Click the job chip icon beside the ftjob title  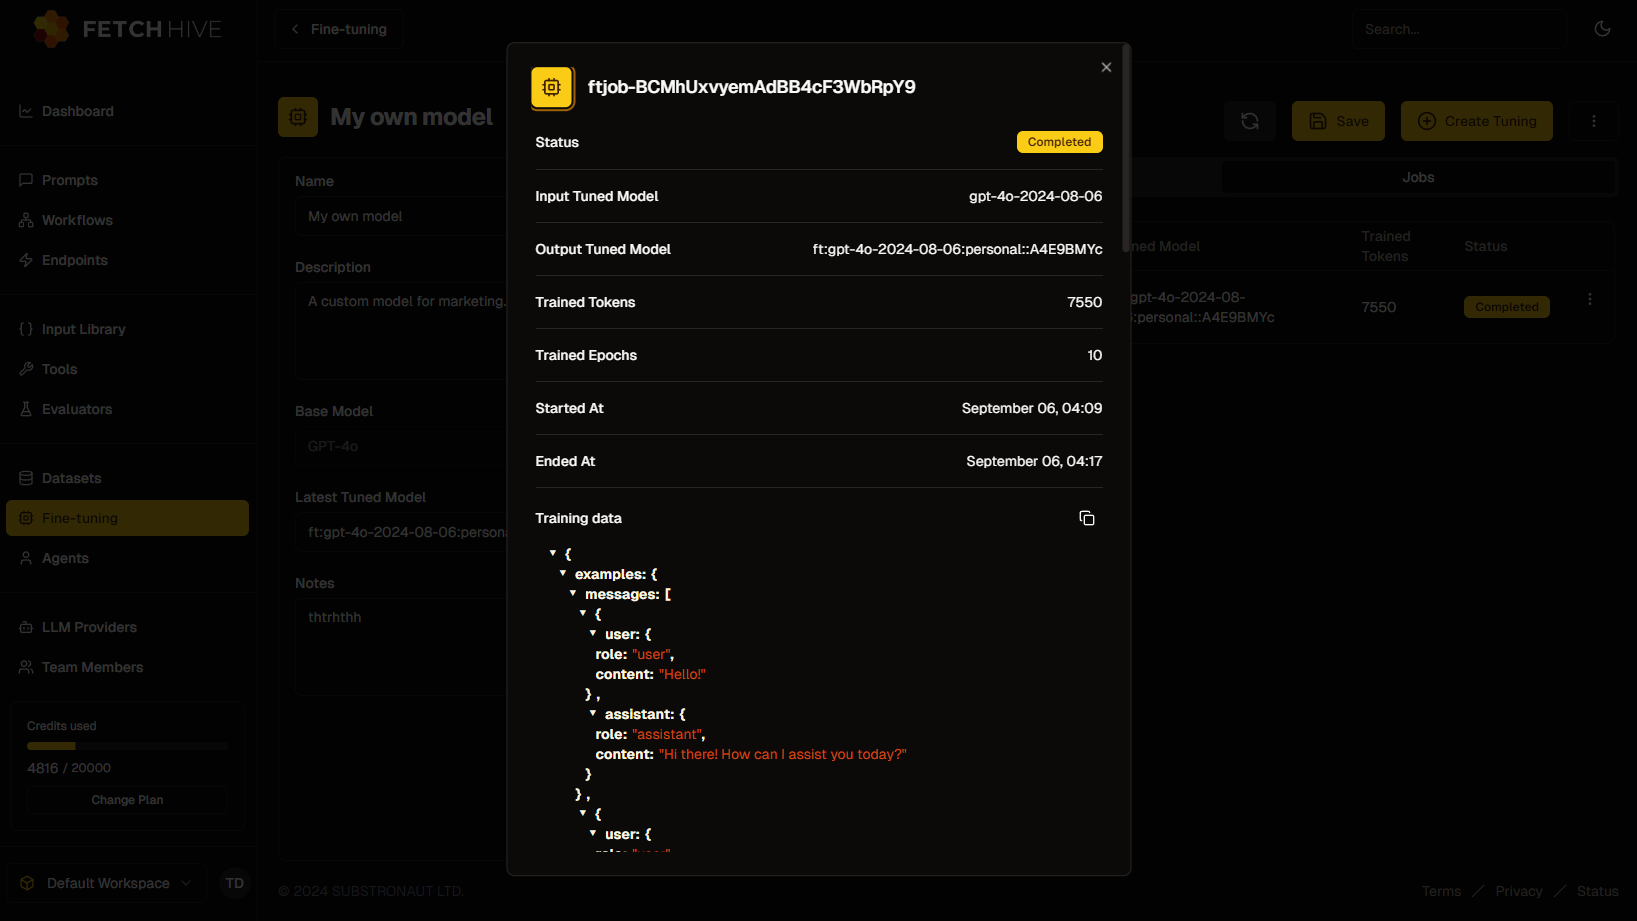[x=552, y=88]
